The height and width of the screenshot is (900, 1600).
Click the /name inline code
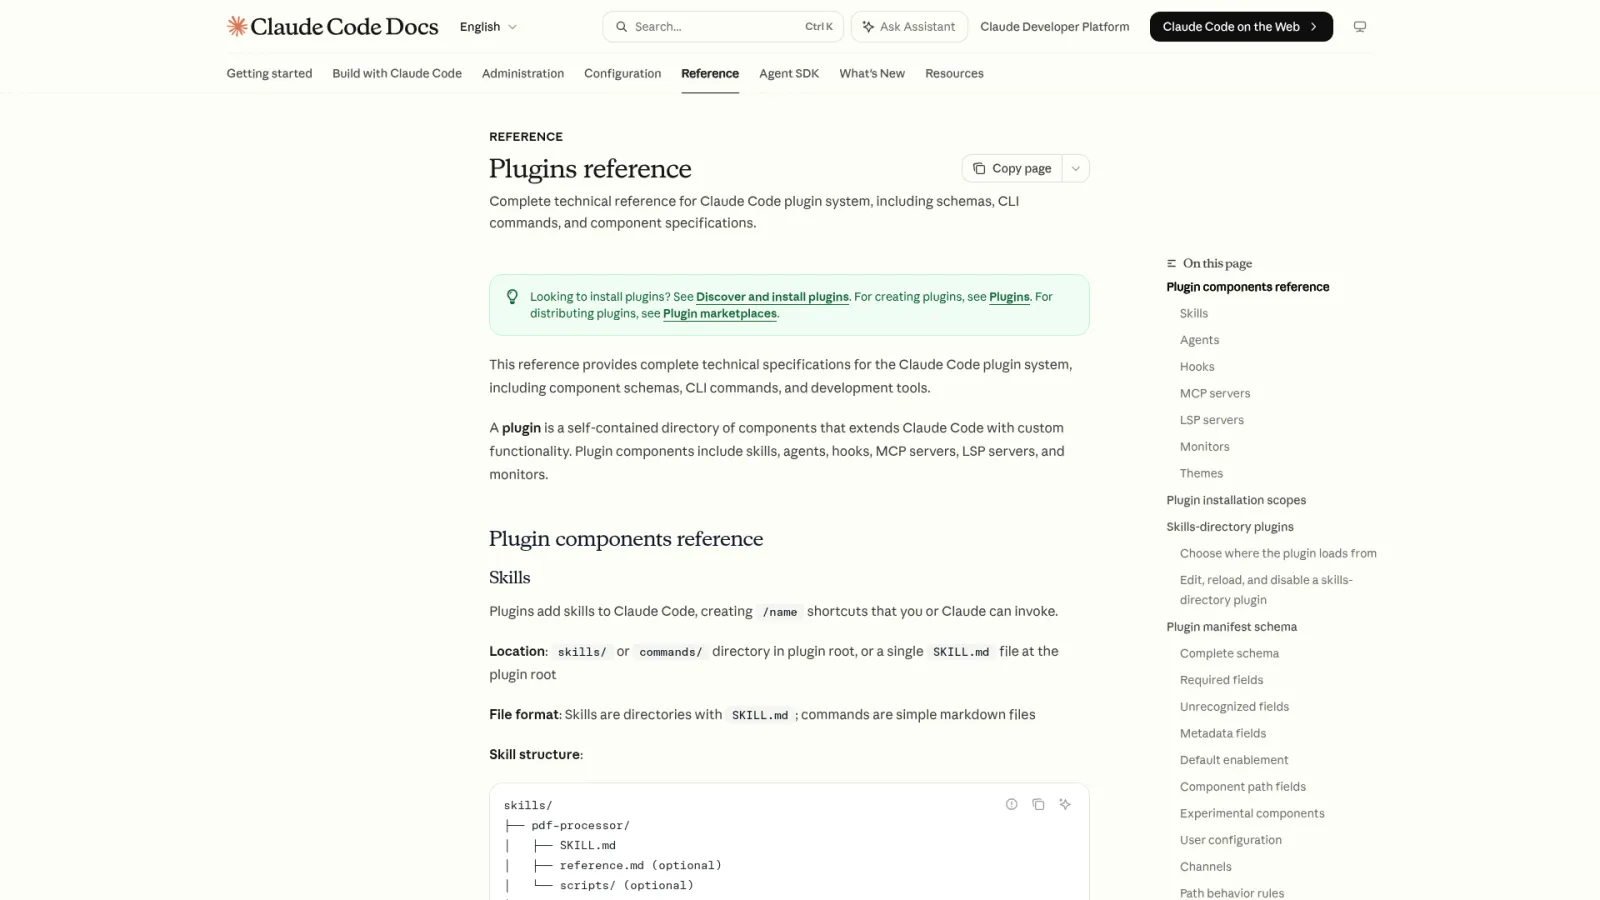[x=780, y=612]
